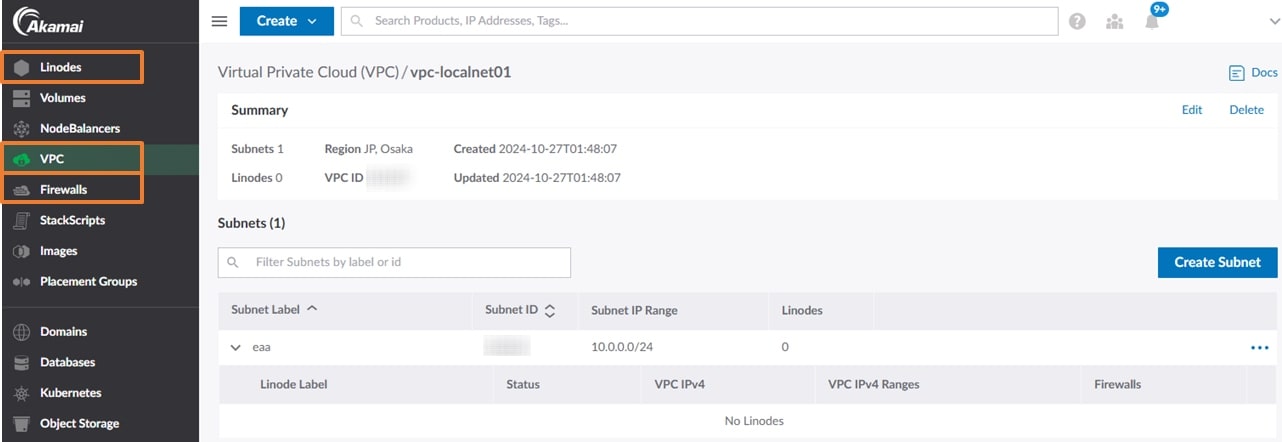Open the hamburger navigation menu

coord(220,21)
